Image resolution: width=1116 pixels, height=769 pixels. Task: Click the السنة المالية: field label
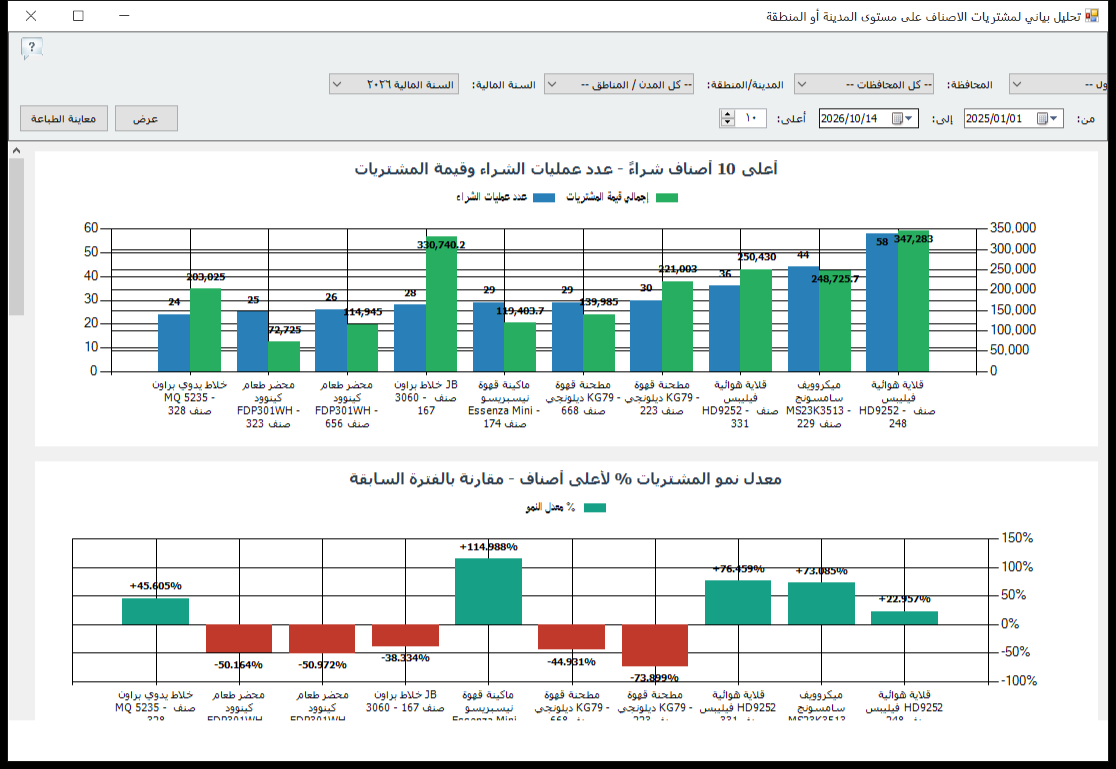[x=503, y=85]
